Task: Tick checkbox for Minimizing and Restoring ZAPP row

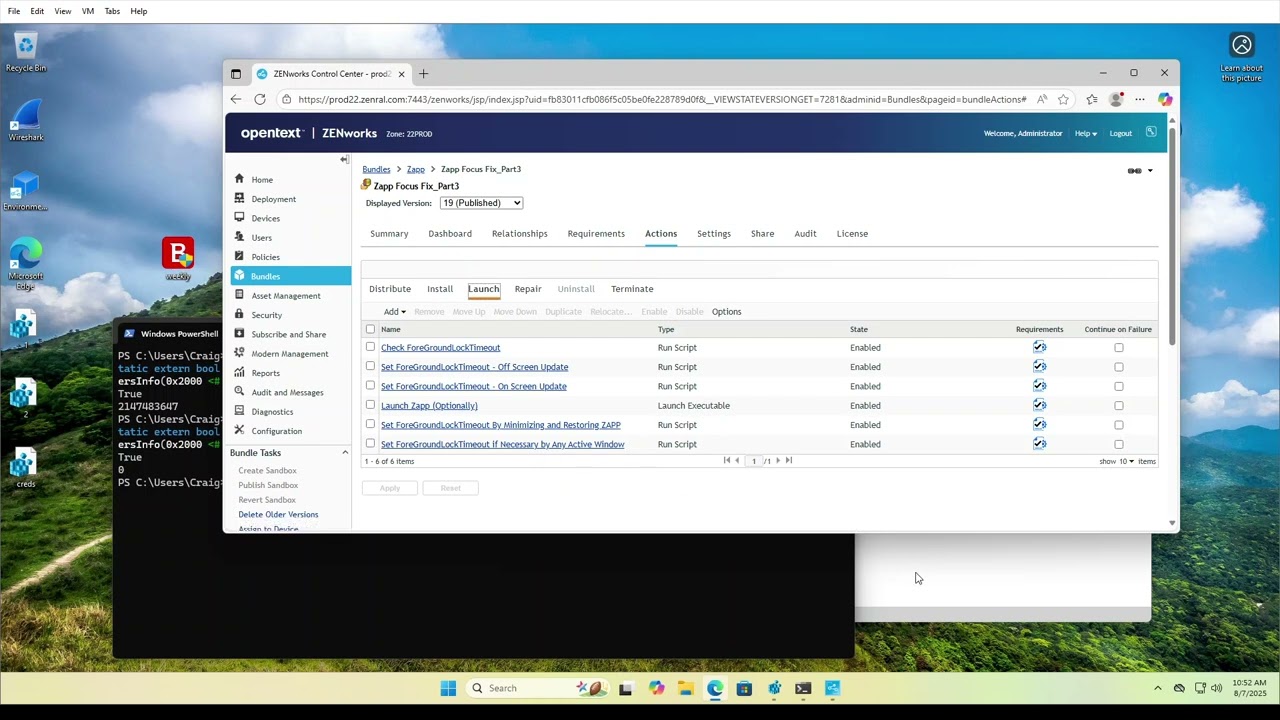Action: pos(370,424)
